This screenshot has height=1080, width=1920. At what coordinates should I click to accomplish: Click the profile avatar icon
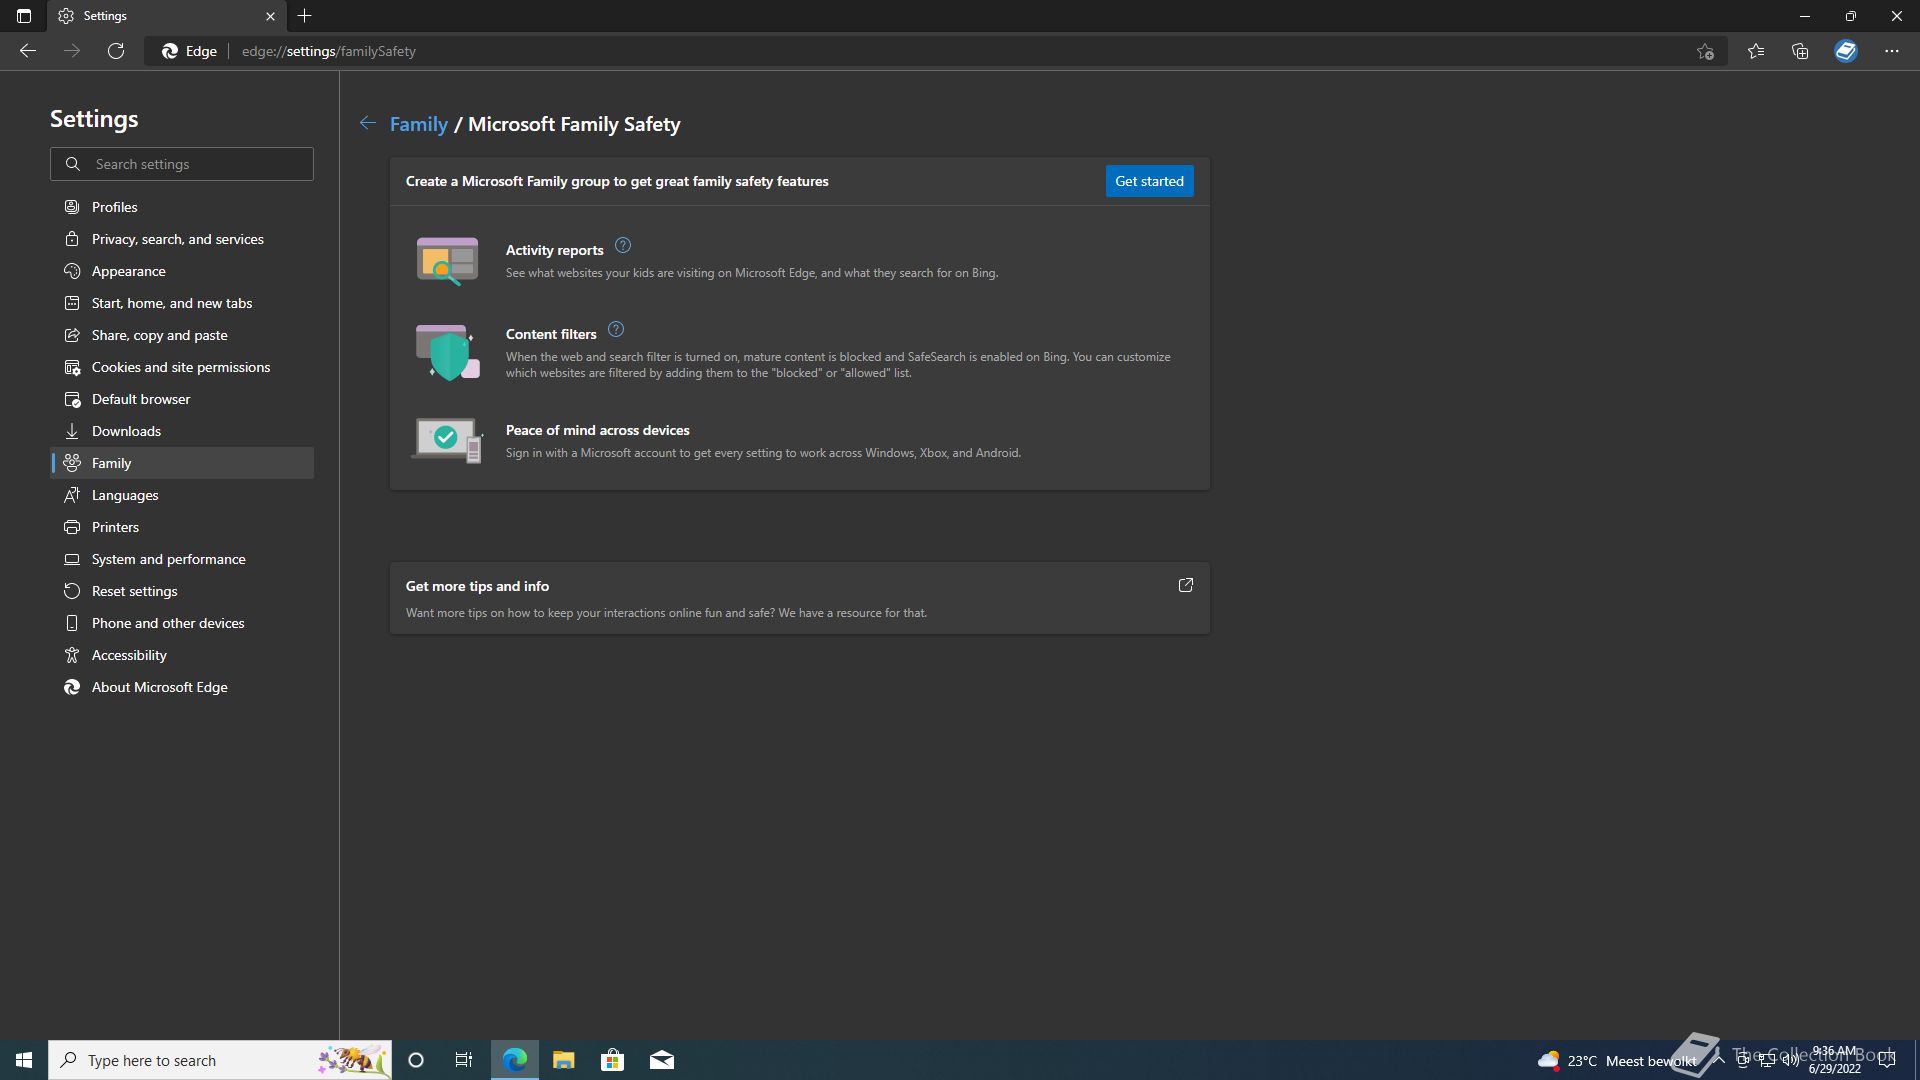(1846, 51)
